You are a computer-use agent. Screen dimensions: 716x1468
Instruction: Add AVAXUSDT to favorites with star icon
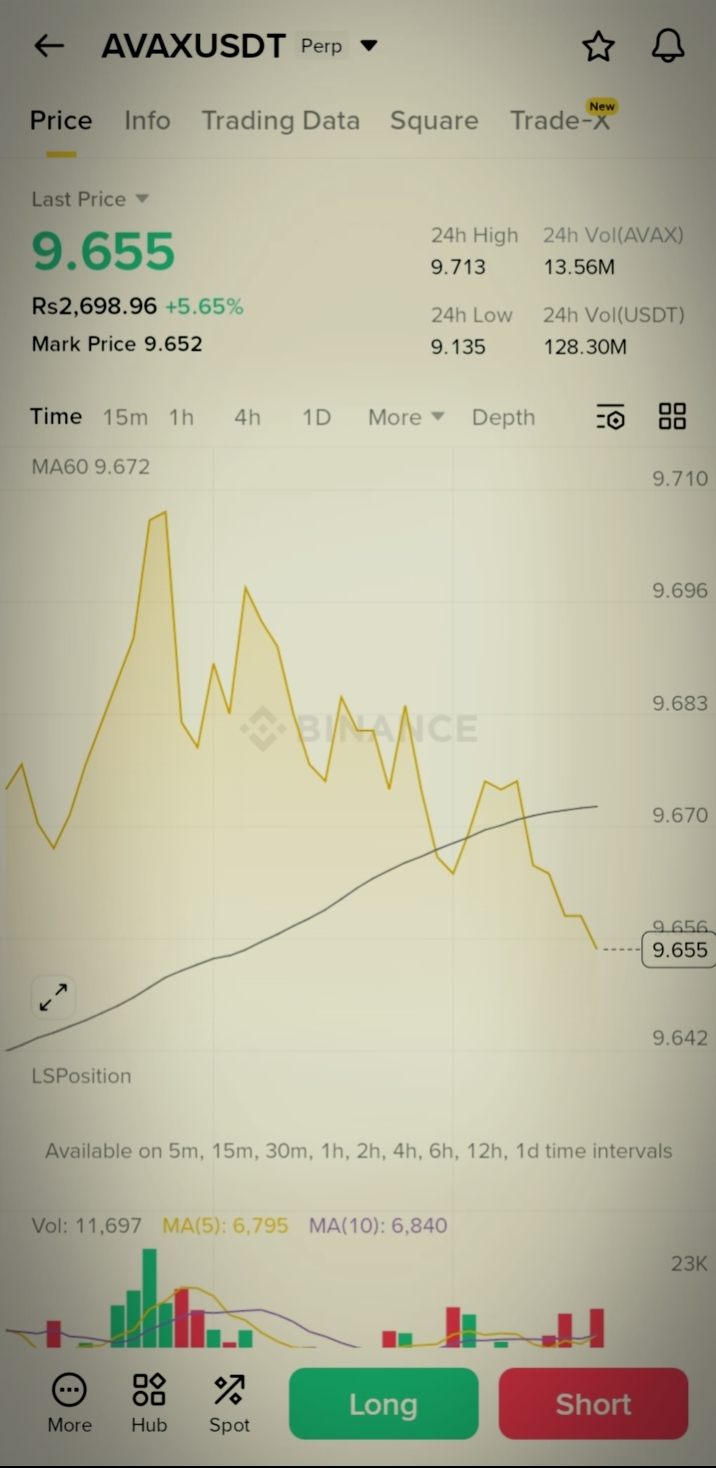coord(598,46)
